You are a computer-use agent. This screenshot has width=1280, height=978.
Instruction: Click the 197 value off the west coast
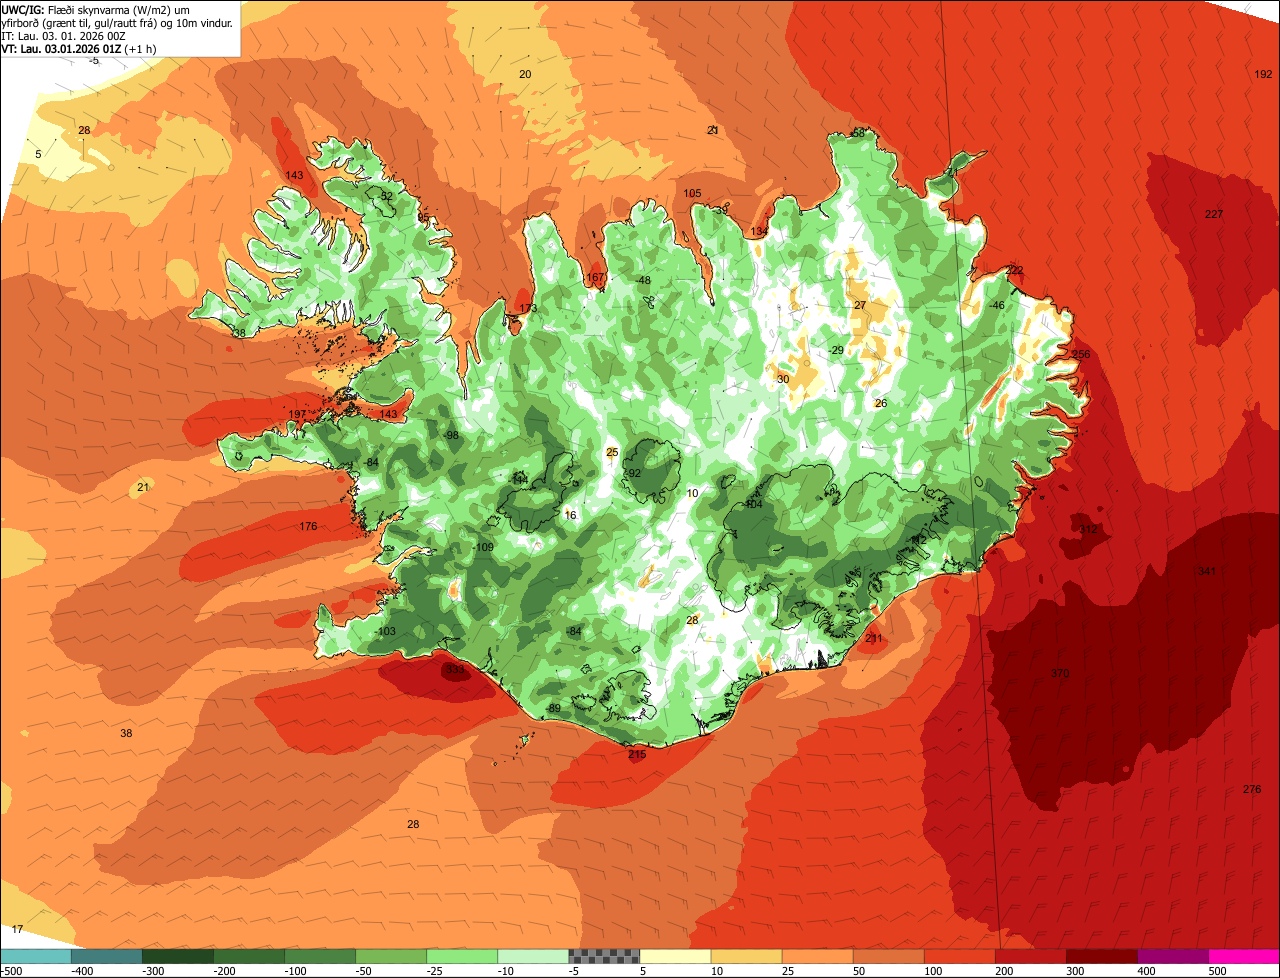(297, 414)
